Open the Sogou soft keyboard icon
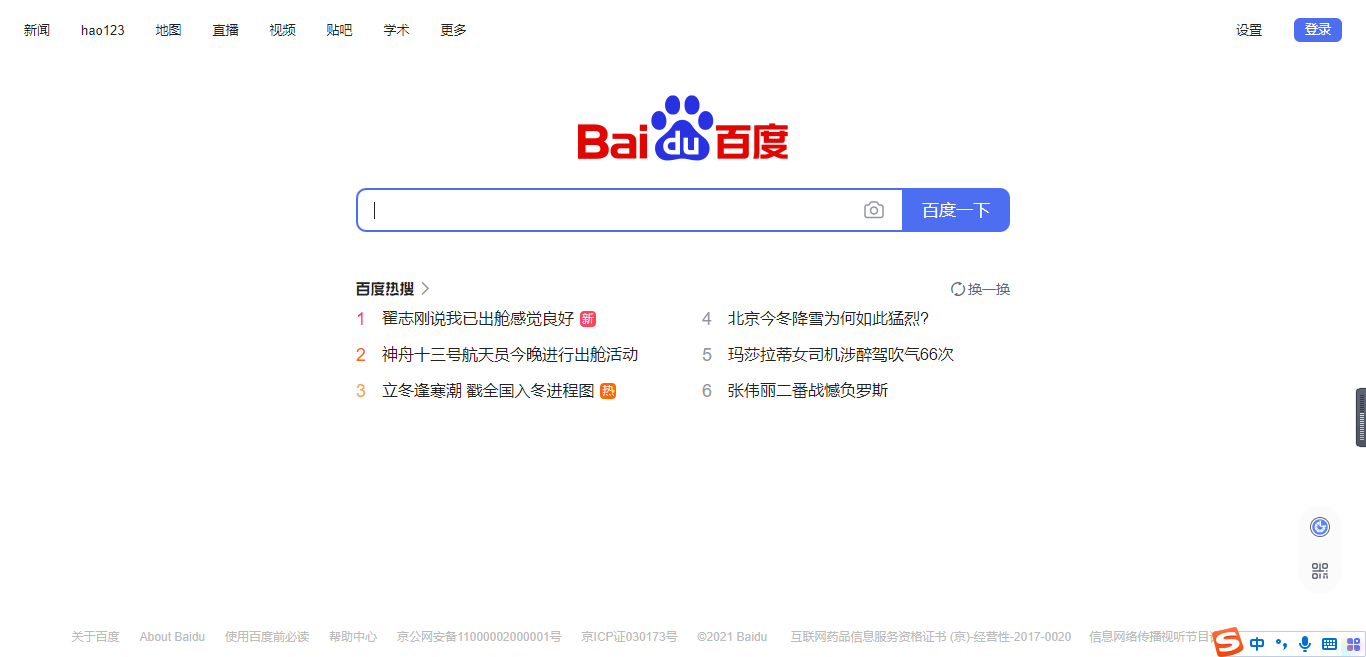This screenshot has width=1366, height=657. [x=1329, y=644]
